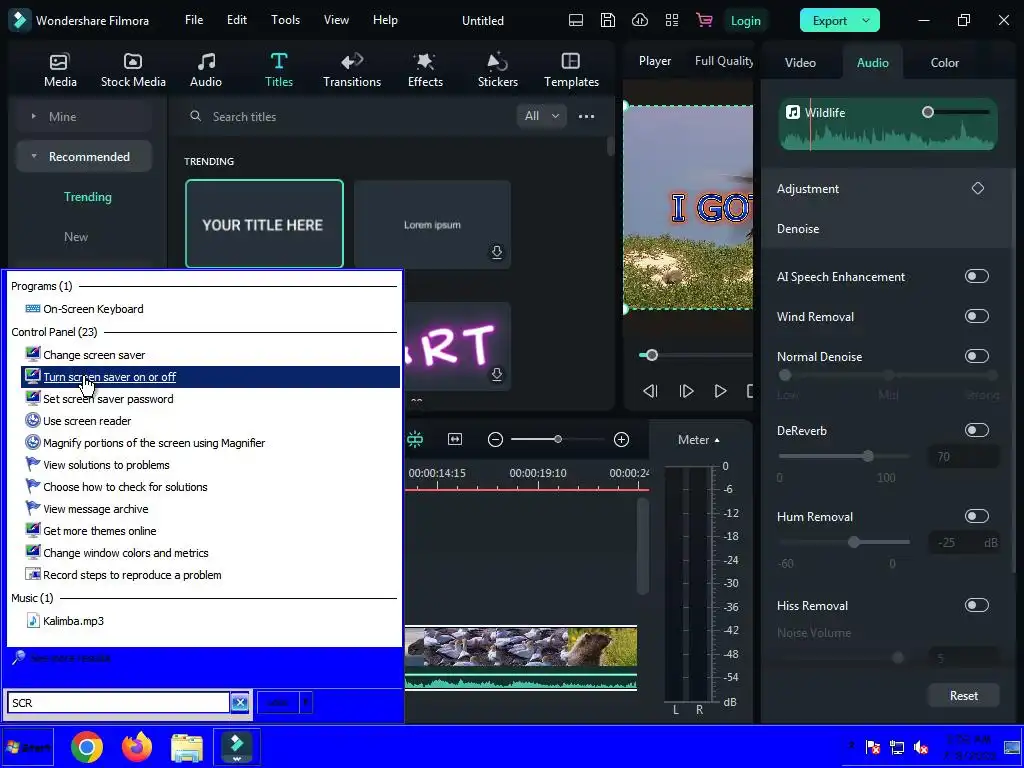Viewport: 1024px width, 768px height.
Task: Click See more results link
Action: [x=70, y=658]
